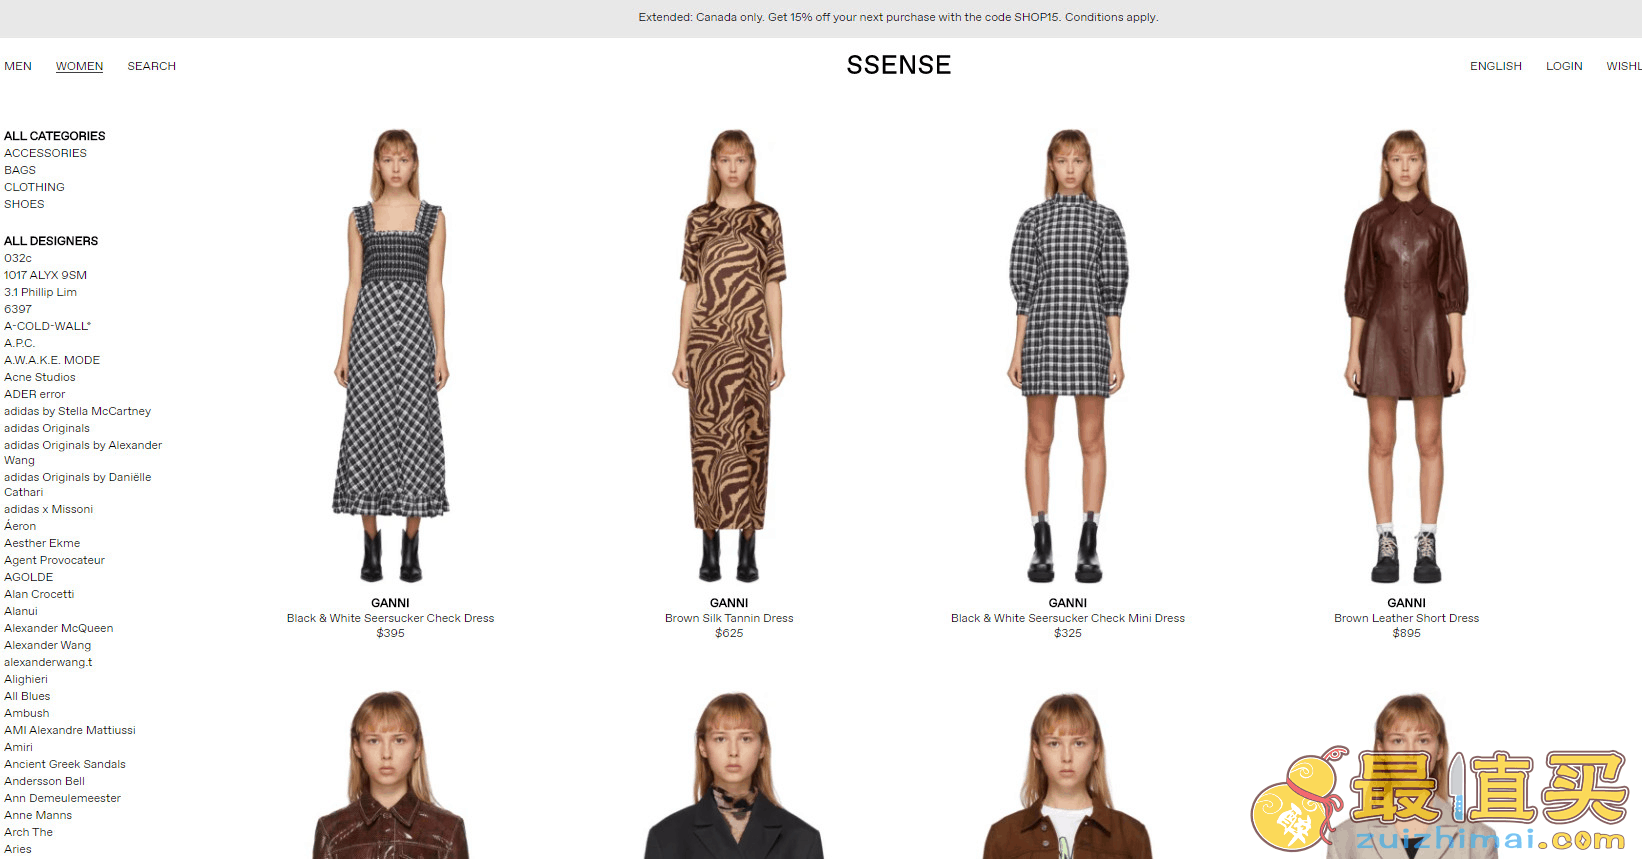Click GANNI brand above Brown Silk Tannin Dress
Viewport: 1642px width, 859px height.
(729, 603)
